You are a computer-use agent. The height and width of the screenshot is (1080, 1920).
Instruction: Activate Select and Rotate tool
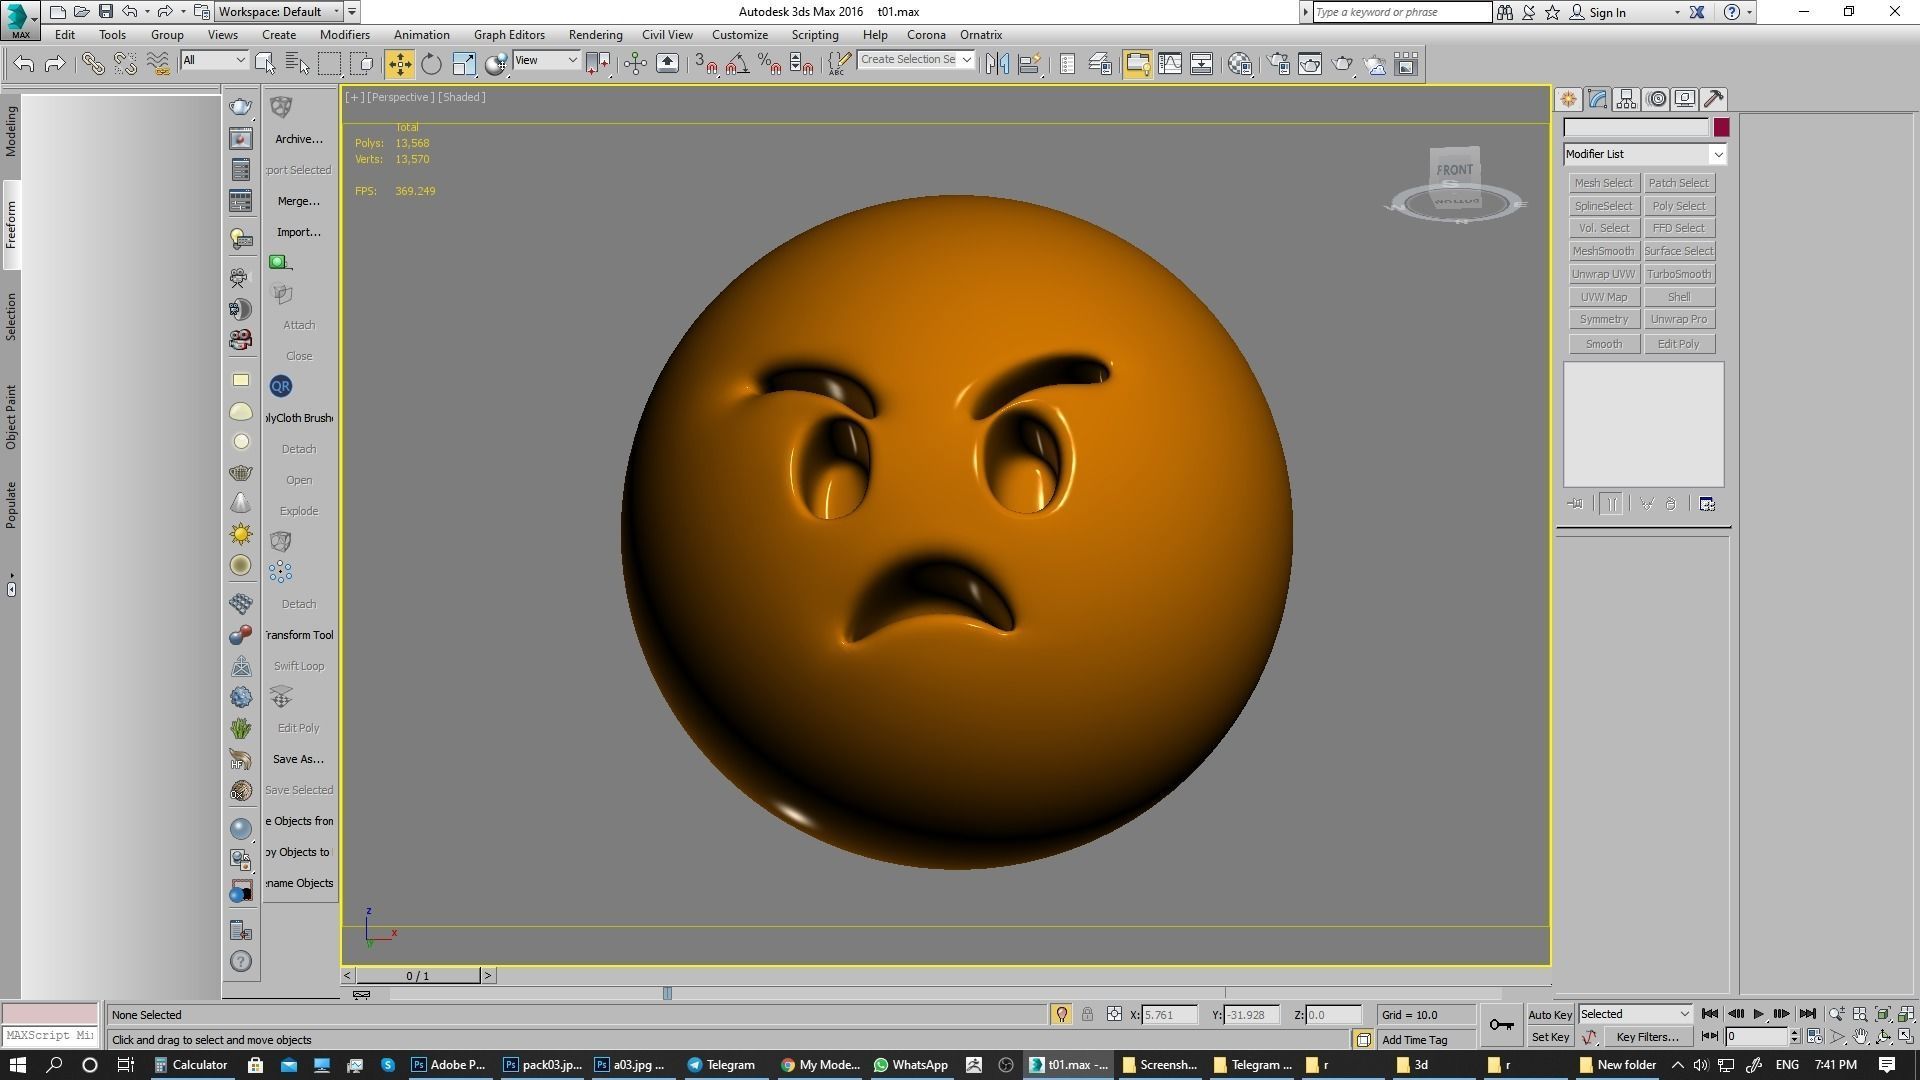[431, 64]
